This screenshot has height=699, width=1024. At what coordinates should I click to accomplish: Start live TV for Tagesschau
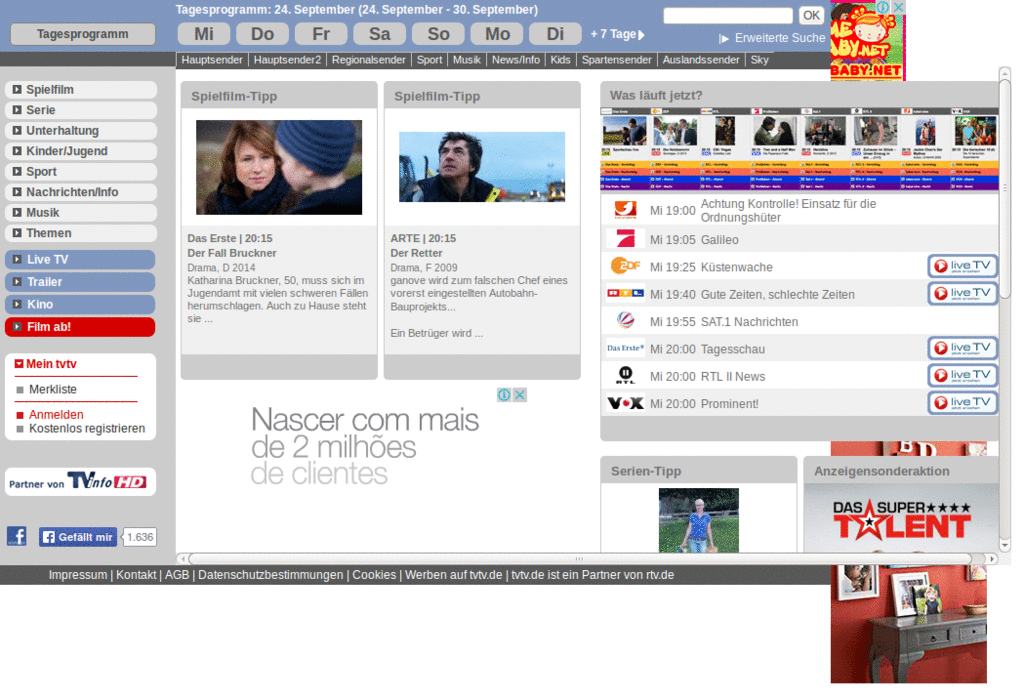(x=962, y=348)
